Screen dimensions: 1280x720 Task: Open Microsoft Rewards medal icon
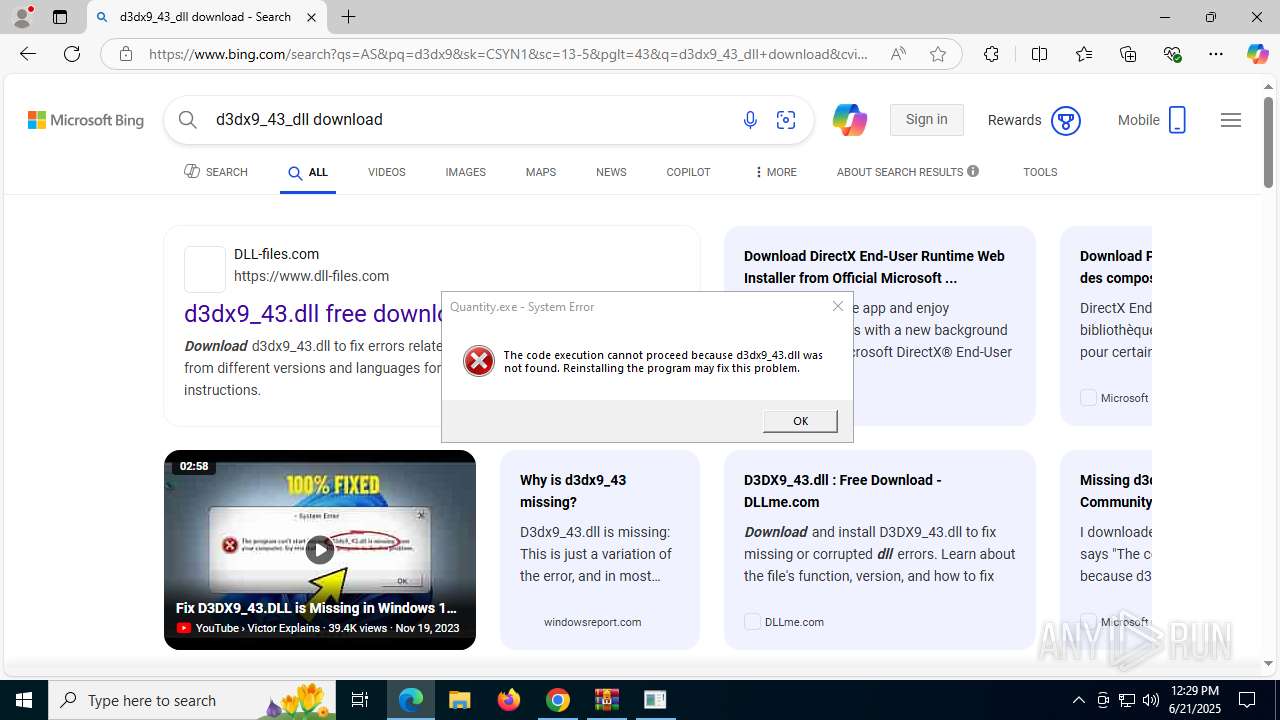point(1066,121)
